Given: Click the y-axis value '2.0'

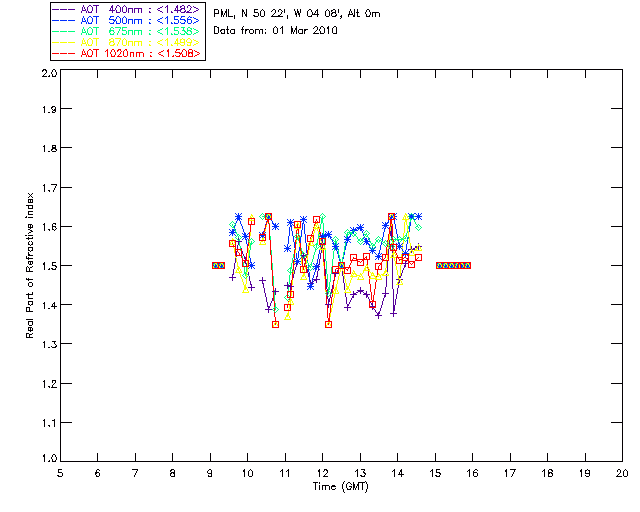Looking at the screenshot, I should tap(49, 73).
